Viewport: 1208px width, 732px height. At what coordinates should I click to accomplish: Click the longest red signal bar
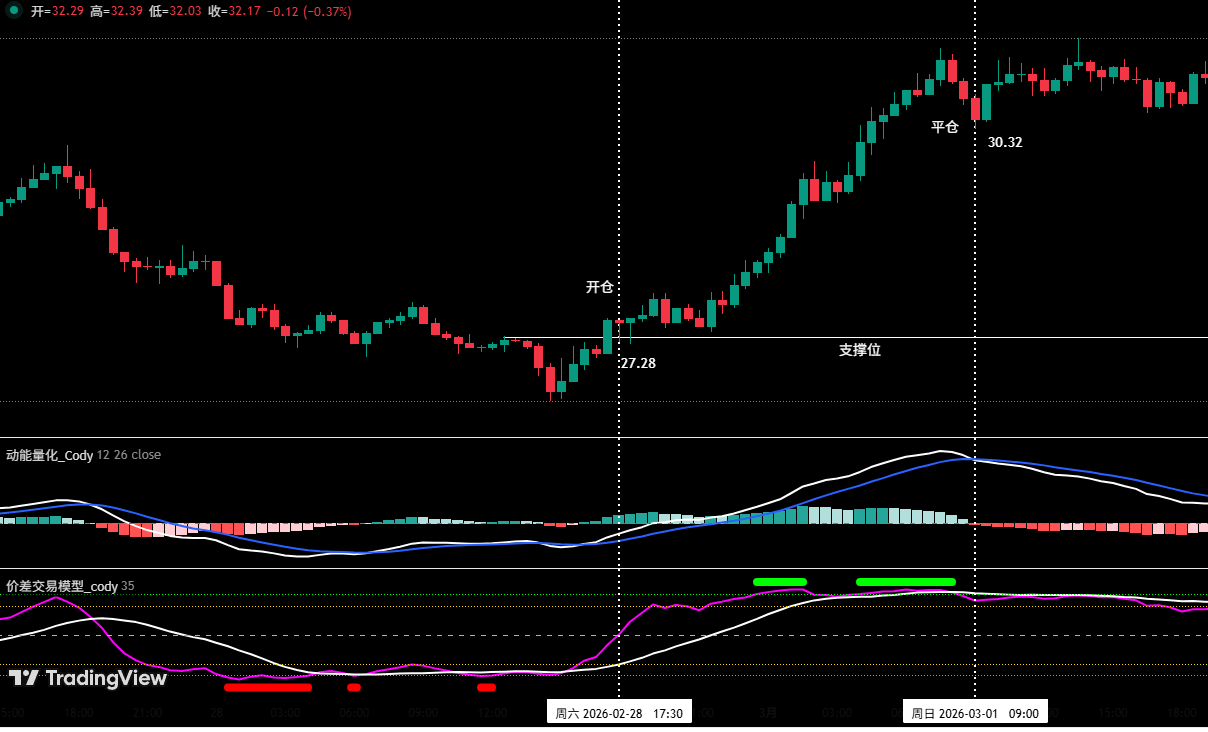tap(267, 687)
